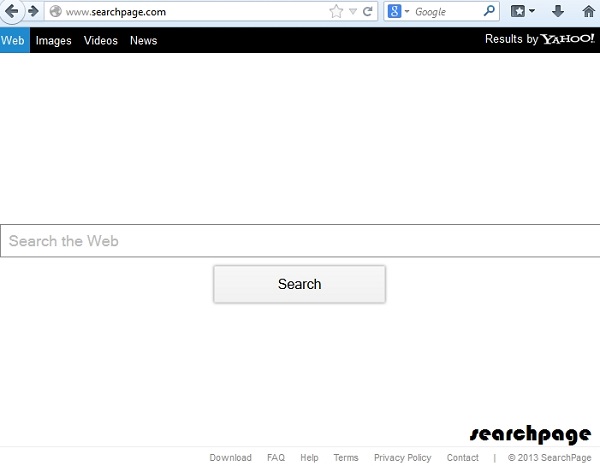Click the magnifier icon in the Google search box
Image resolution: width=600 pixels, height=466 pixels.
pos(490,12)
